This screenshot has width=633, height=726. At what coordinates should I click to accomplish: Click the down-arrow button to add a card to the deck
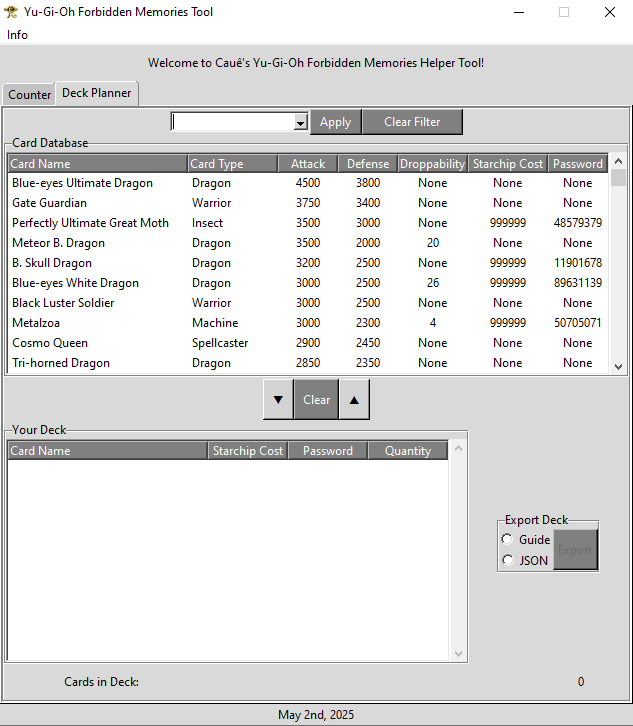coord(278,400)
